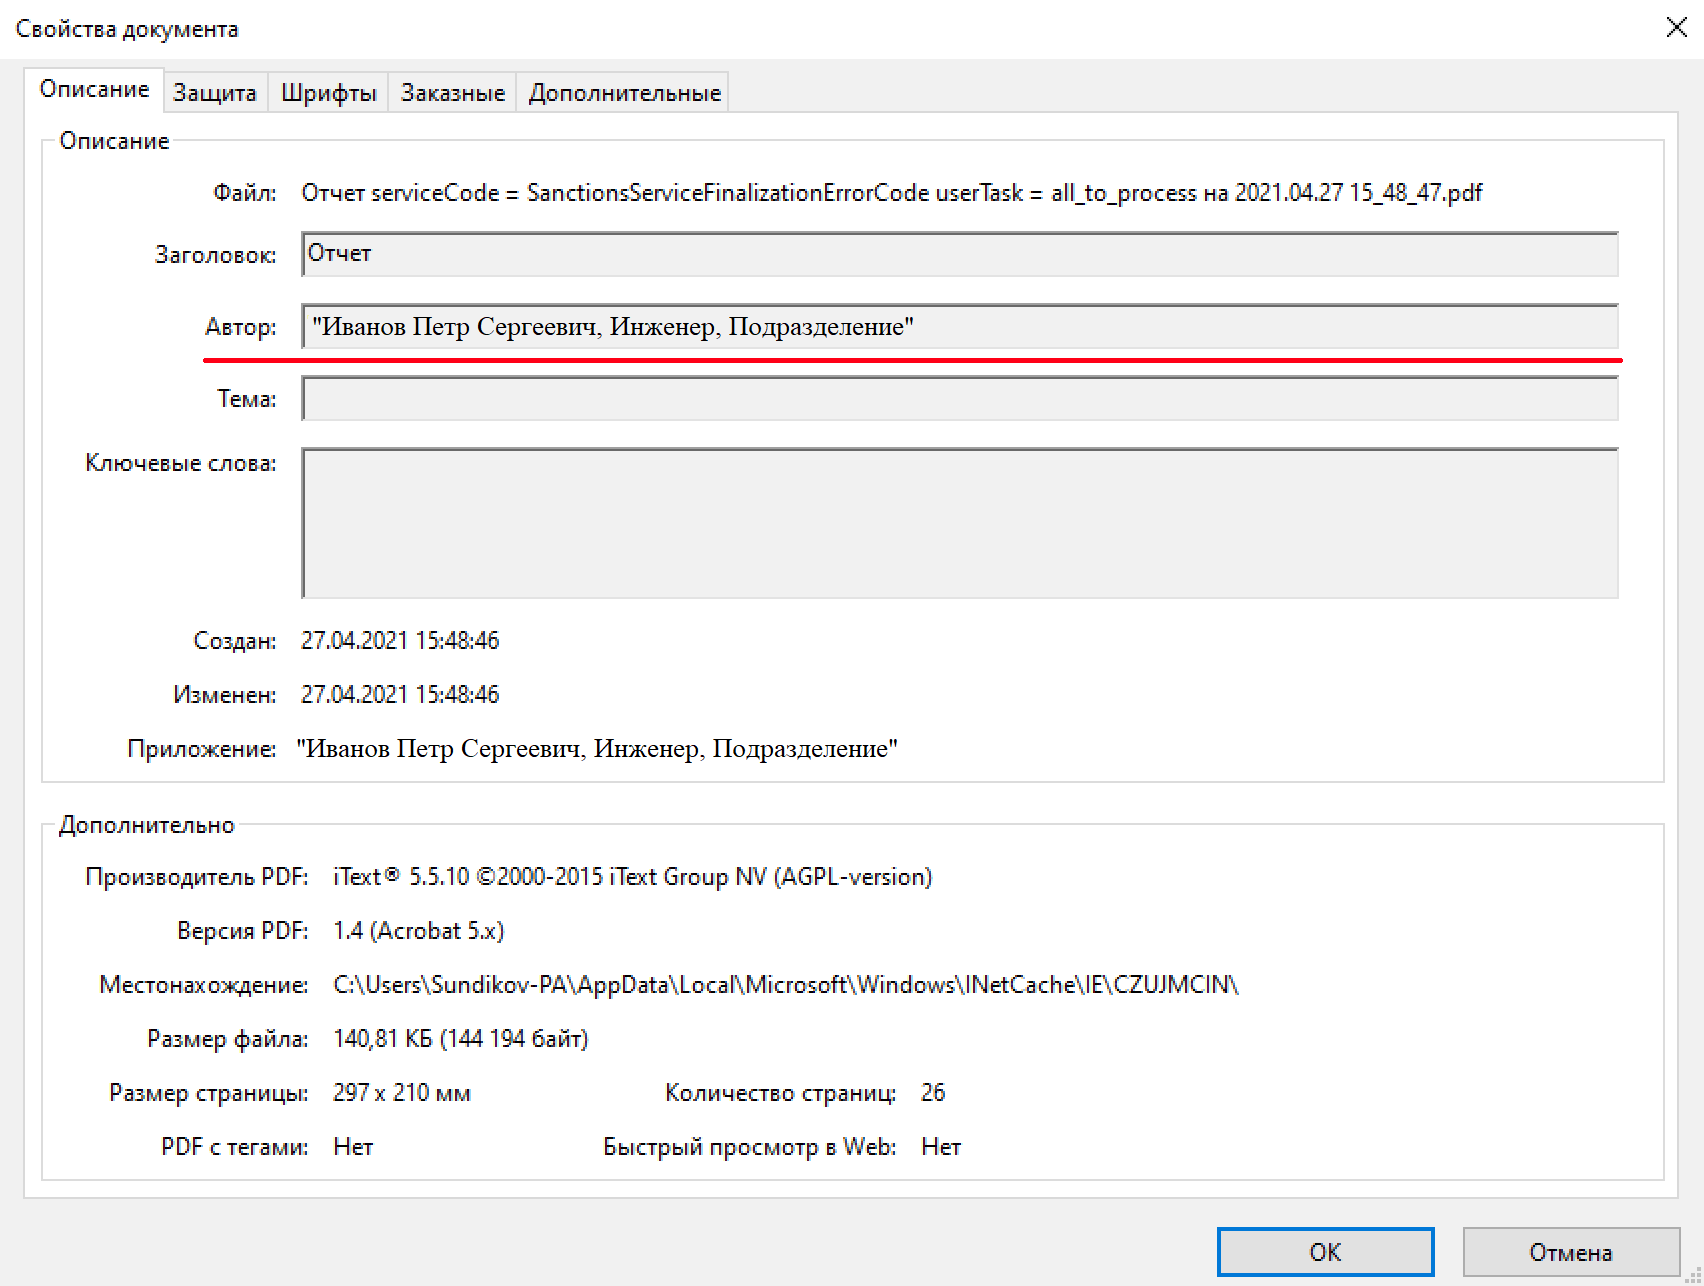1704x1286 pixels.
Task: Click the Приложение value text
Action: point(596,749)
